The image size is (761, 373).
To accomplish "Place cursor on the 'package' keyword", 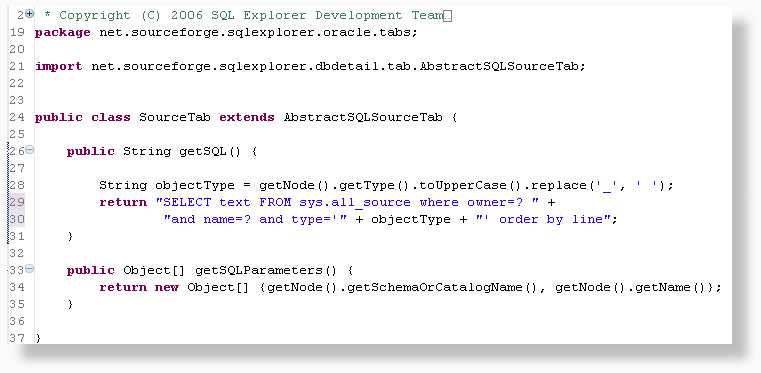I will [x=63, y=33].
